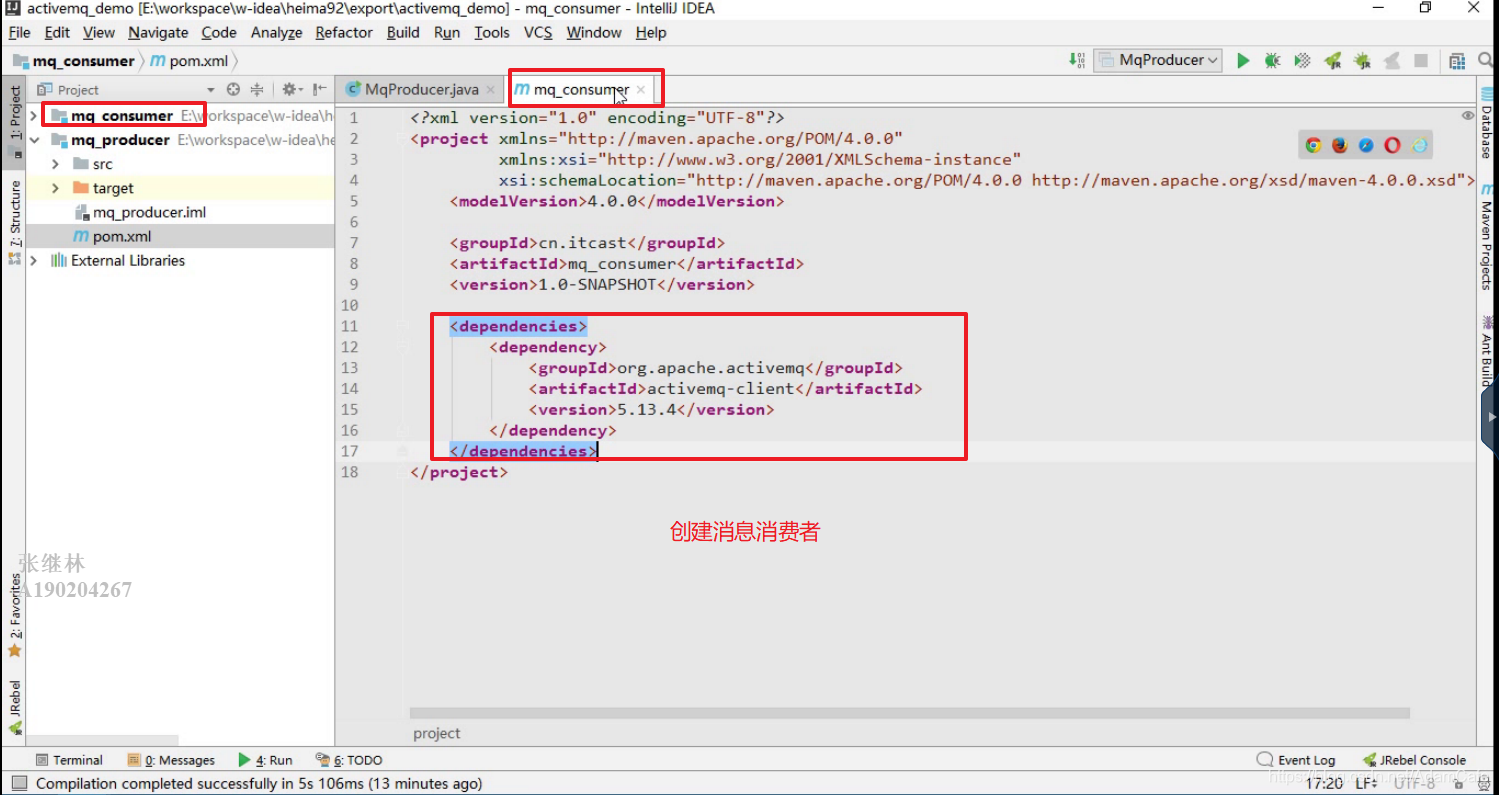Open the Terminal tool window
The width and height of the screenshot is (1499, 795).
[69, 760]
